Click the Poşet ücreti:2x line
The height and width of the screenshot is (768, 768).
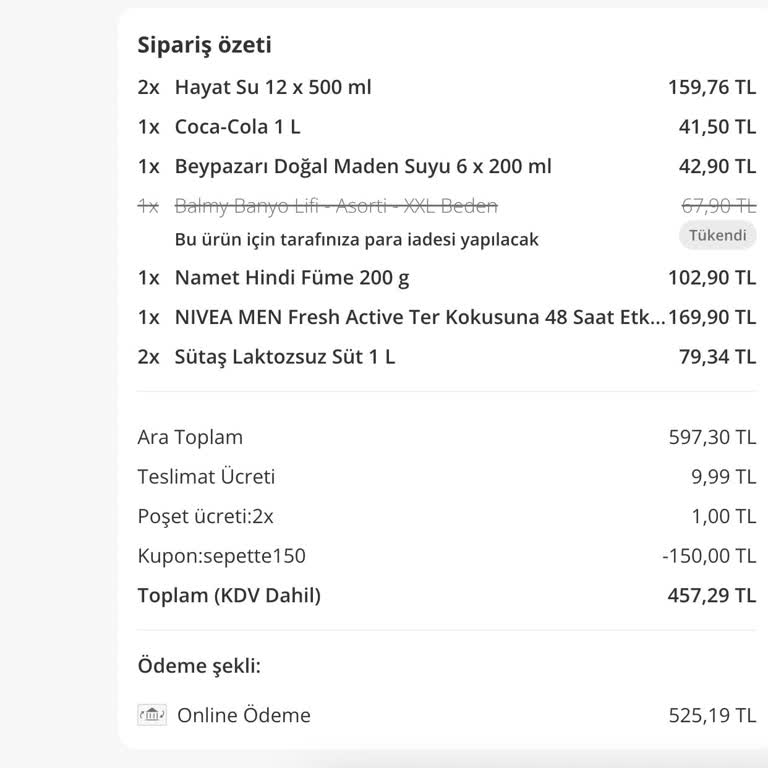(x=205, y=517)
